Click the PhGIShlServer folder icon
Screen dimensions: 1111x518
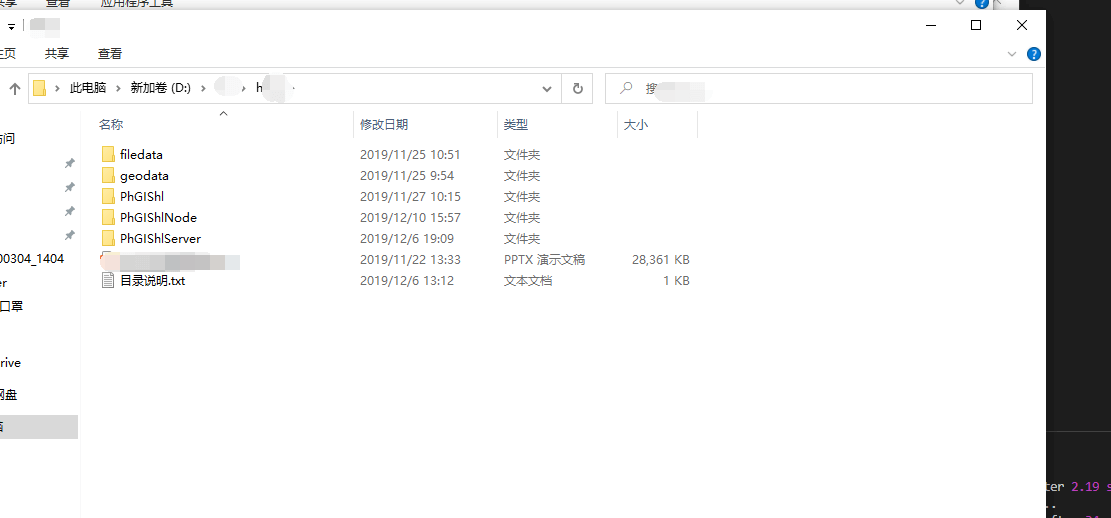pos(109,239)
